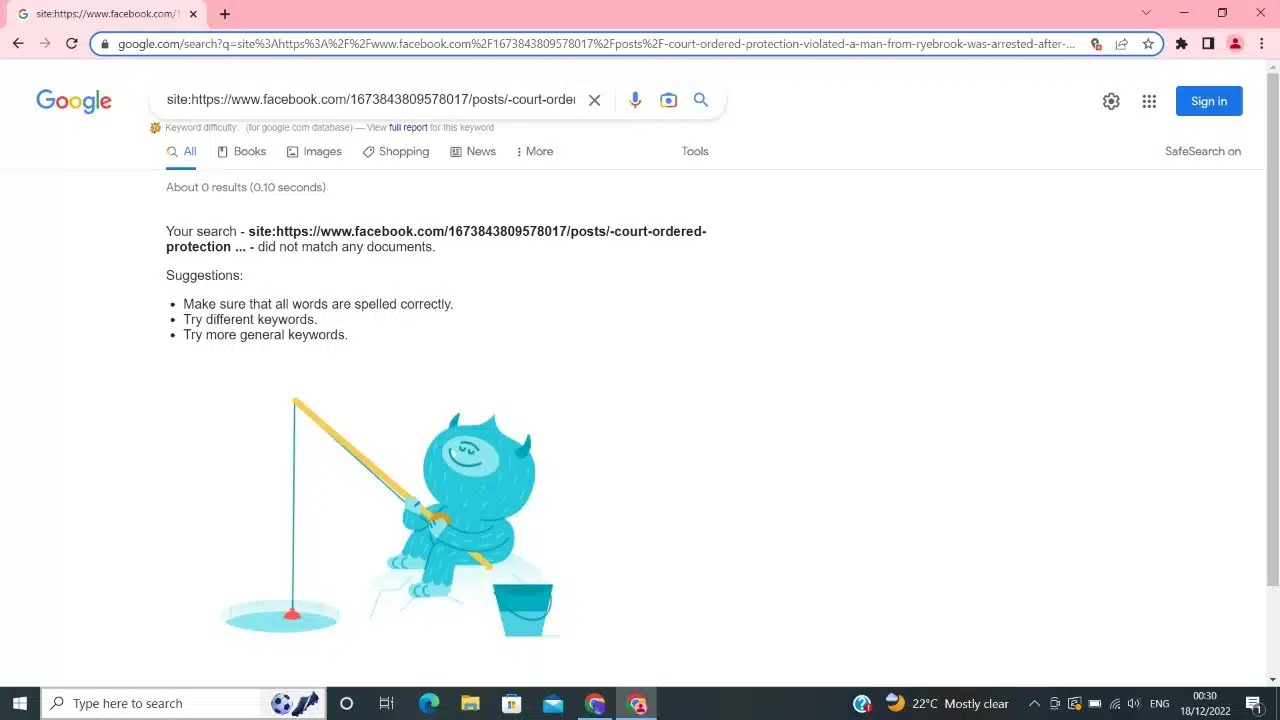Open Chrome three-dot menu

pyautogui.click(x=1261, y=44)
